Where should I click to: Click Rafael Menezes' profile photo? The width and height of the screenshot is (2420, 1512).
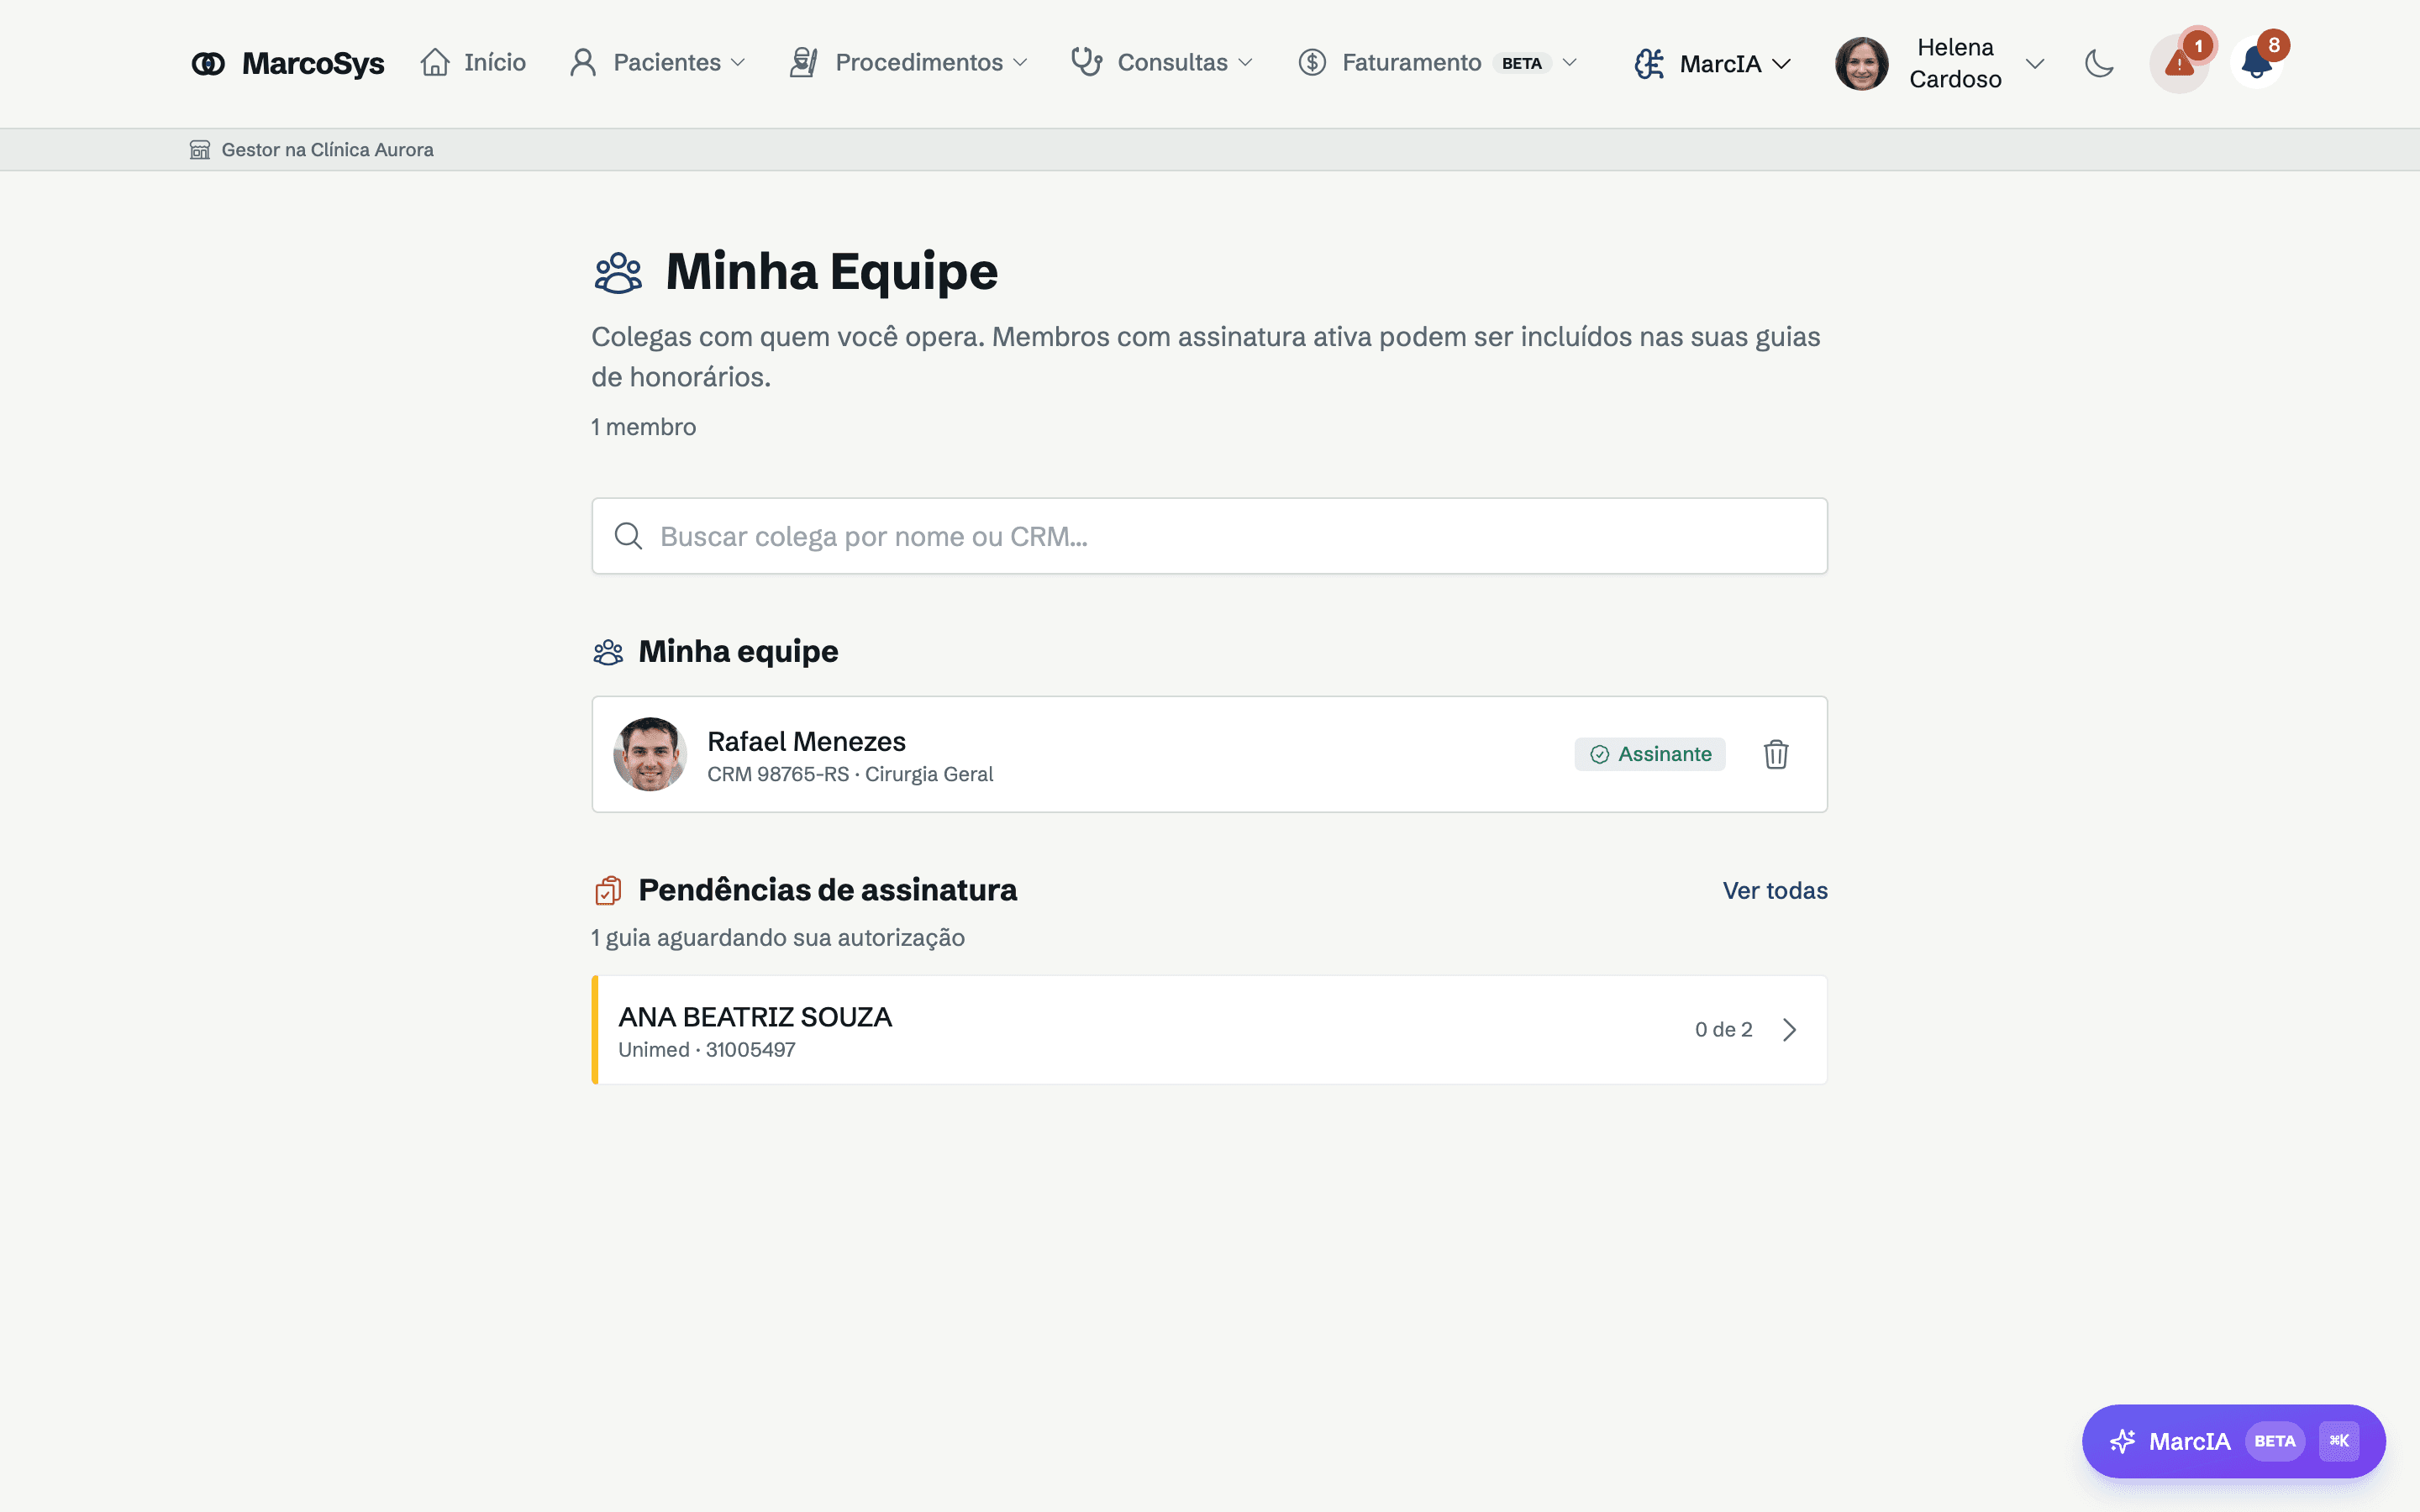click(650, 754)
